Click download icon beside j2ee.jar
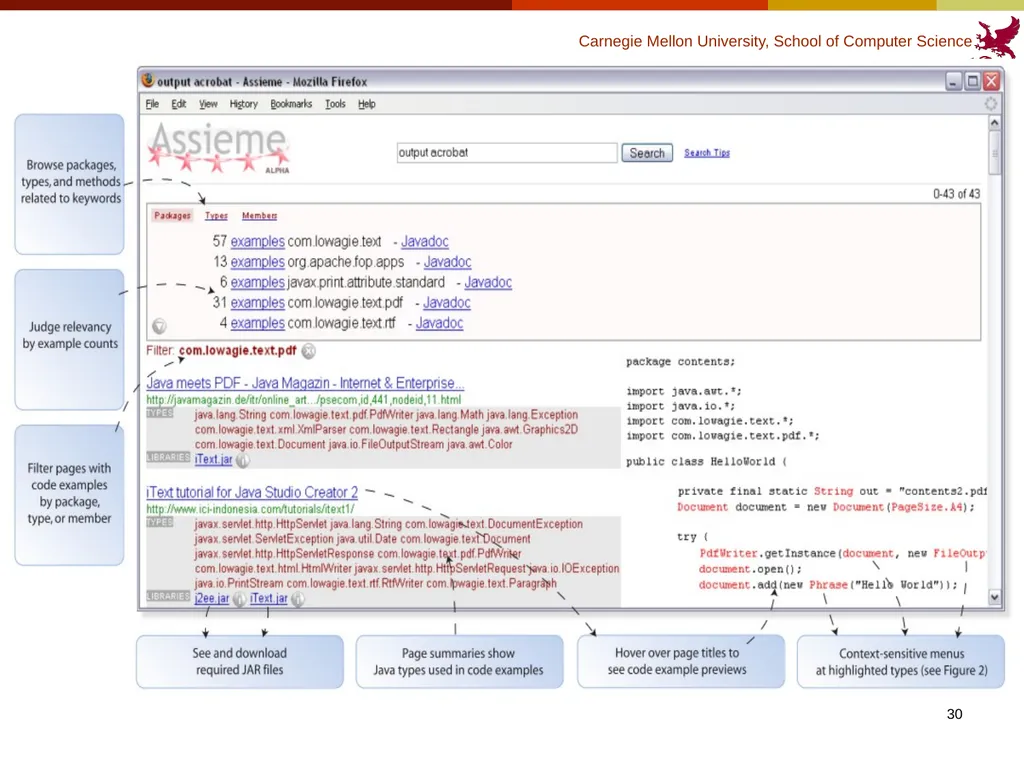This screenshot has height=768, width=1024. coord(240,599)
